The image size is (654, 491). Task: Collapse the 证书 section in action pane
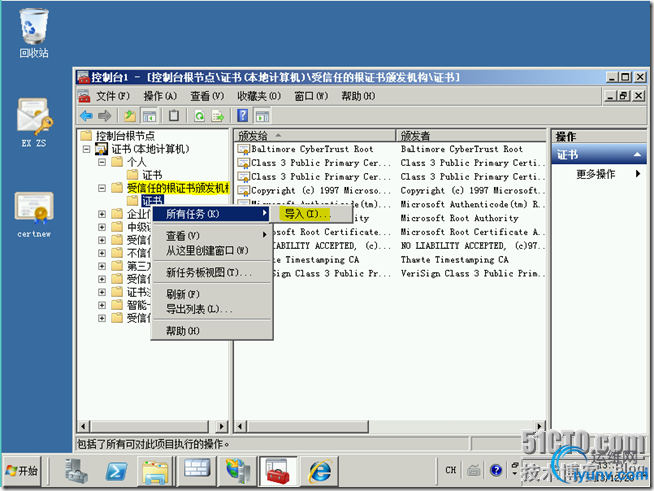click(x=637, y=155)
